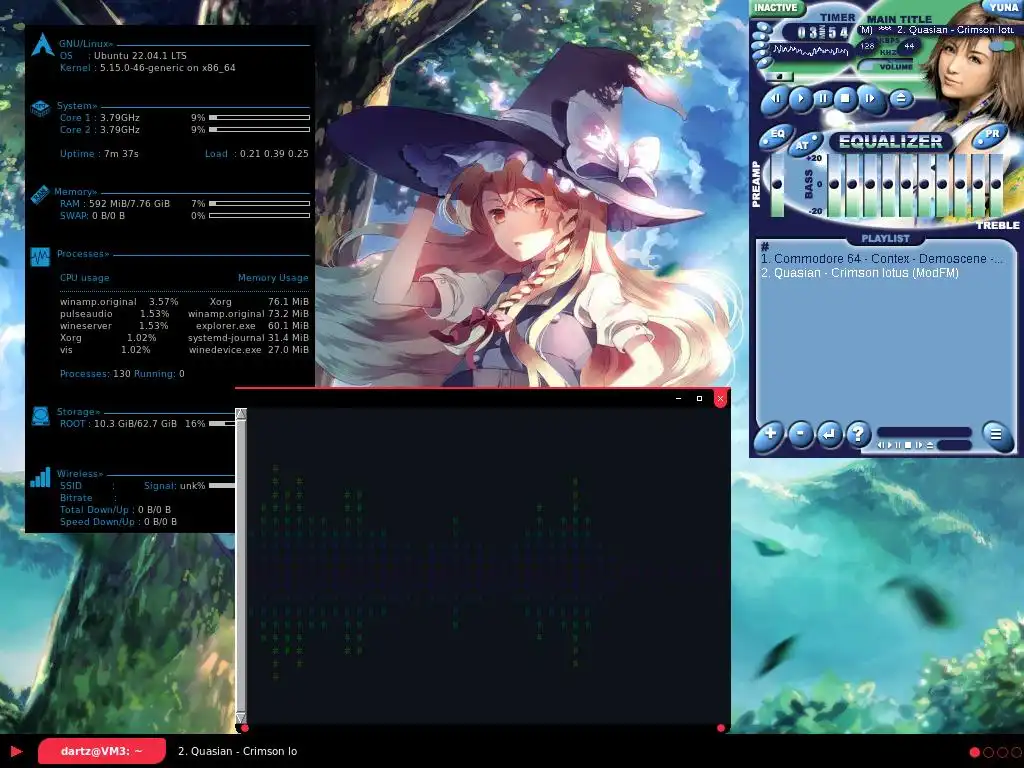Click the disk icon beside Storage heading
1024x768 pixels.
click(40, 415)
